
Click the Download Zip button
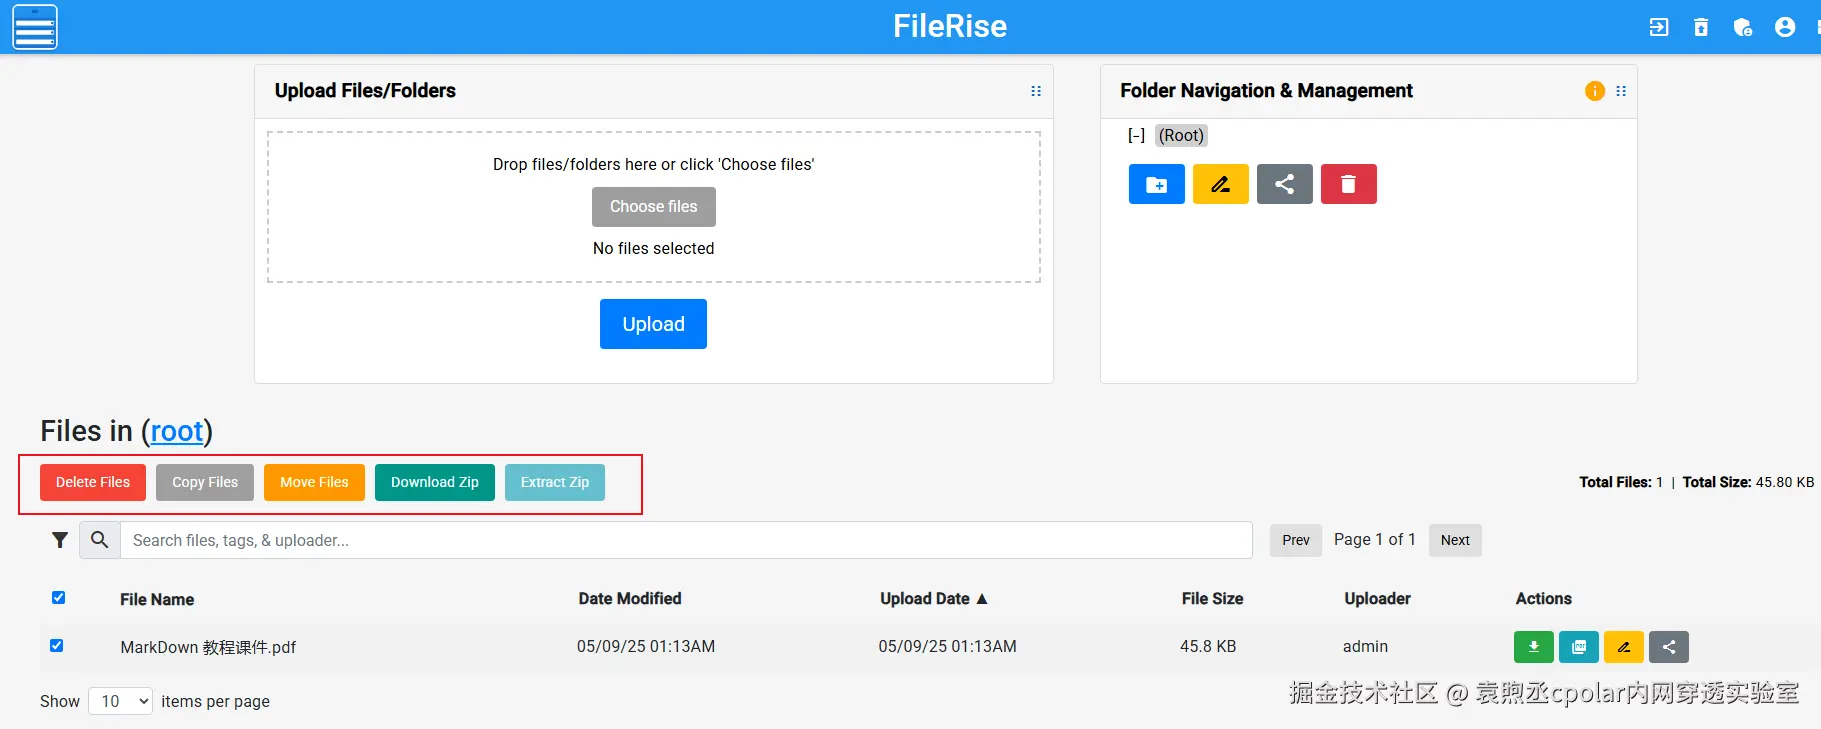click(435, 482)
